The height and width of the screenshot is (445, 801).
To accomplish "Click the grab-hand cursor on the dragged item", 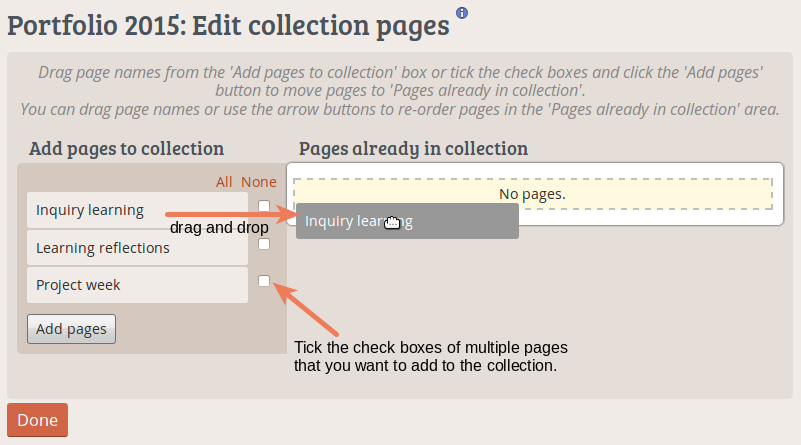I will (392, 222).
